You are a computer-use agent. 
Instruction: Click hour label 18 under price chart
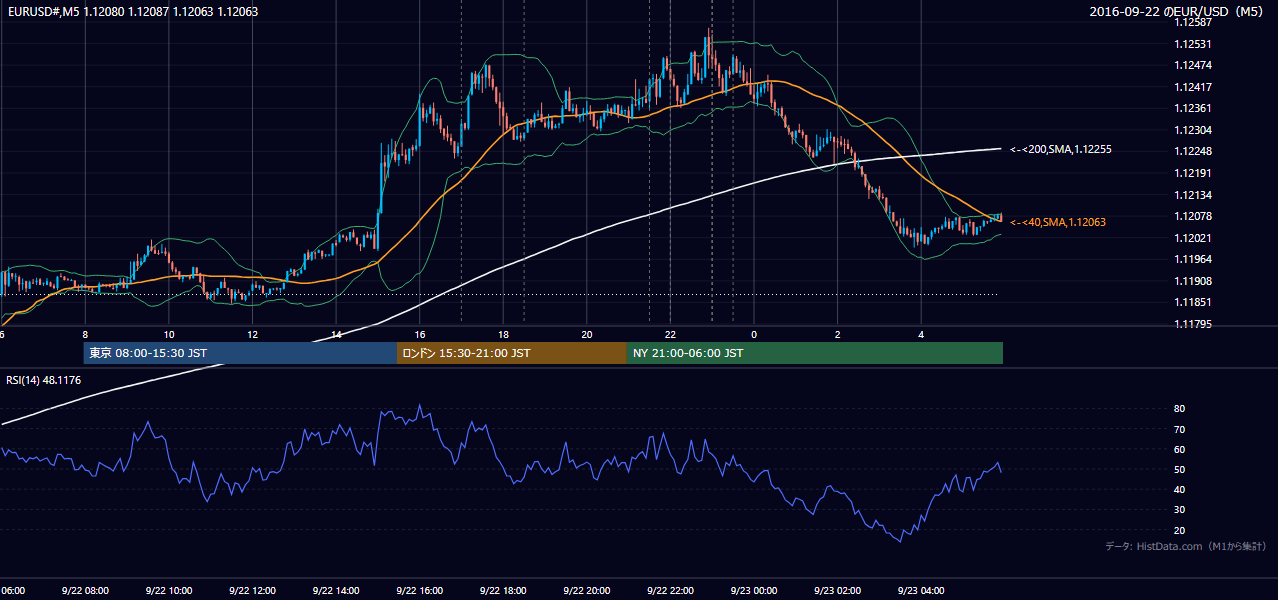click(504, 334)
